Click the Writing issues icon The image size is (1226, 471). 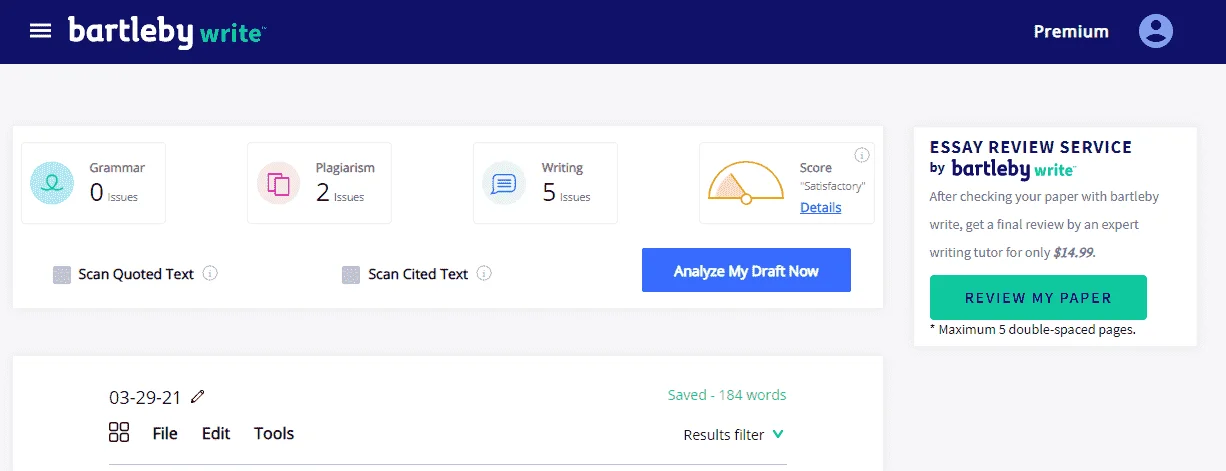(505, 183)
